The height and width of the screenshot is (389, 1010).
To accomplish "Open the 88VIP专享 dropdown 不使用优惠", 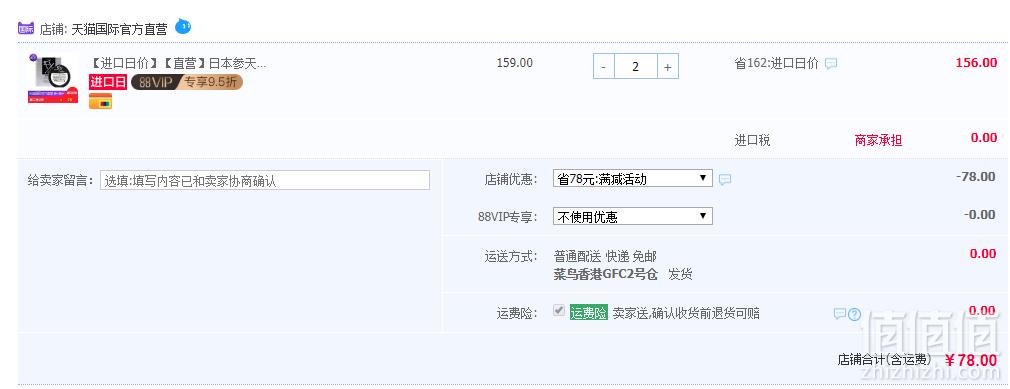I will 633,216.
